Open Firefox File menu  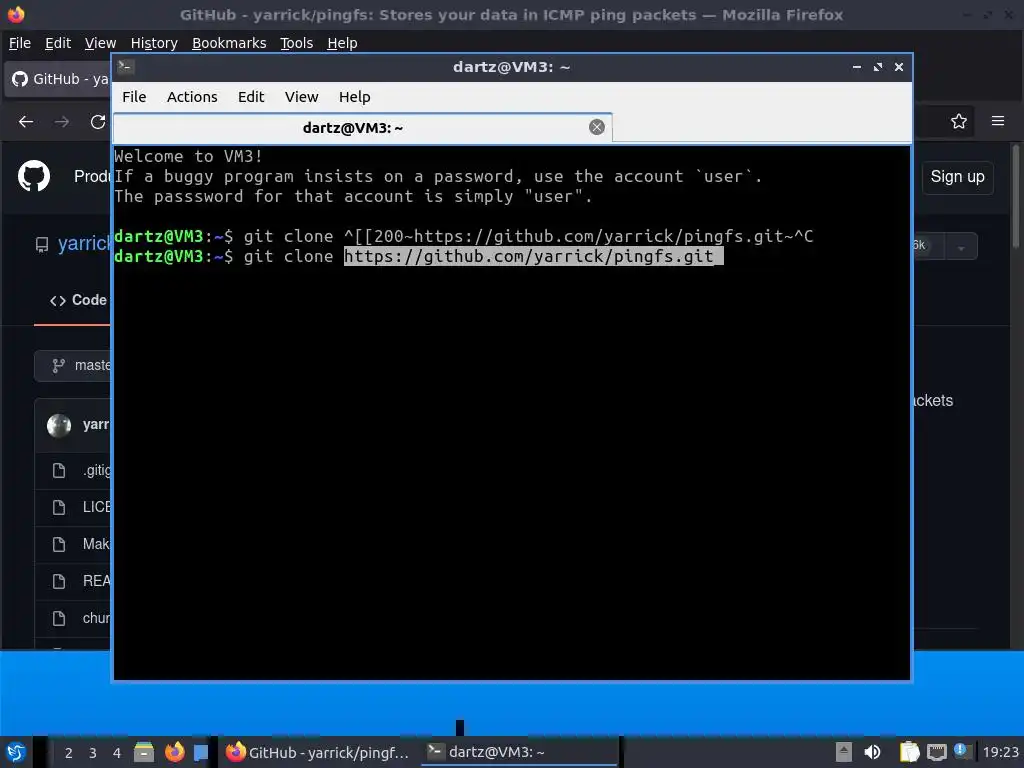tap(20, 43)
